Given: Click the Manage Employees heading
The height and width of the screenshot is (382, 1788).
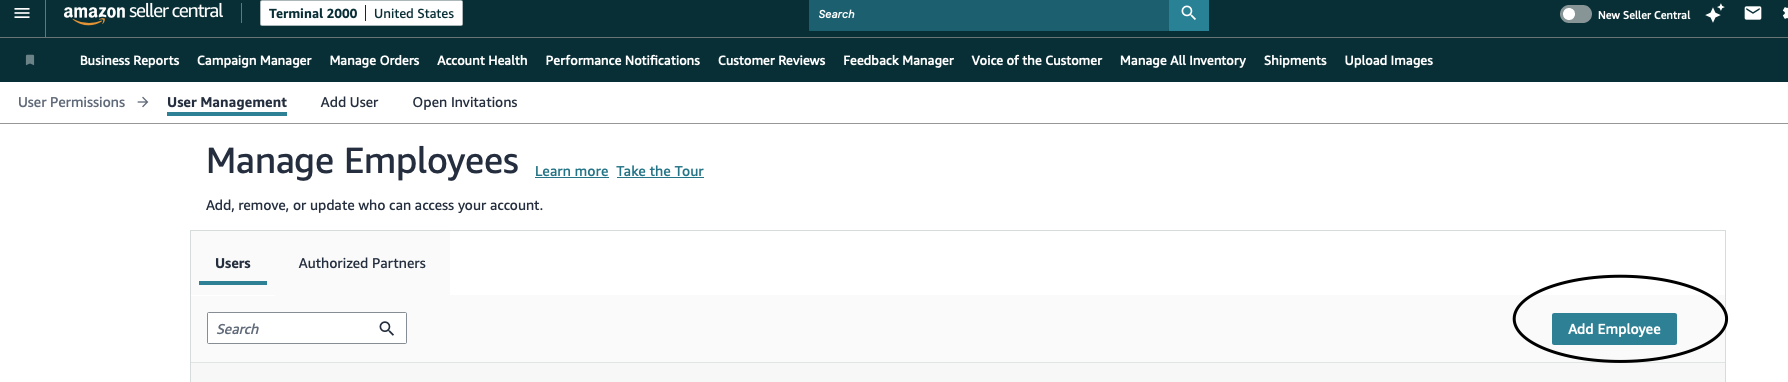Looking at the screenshot, I should tap(362, 161).
